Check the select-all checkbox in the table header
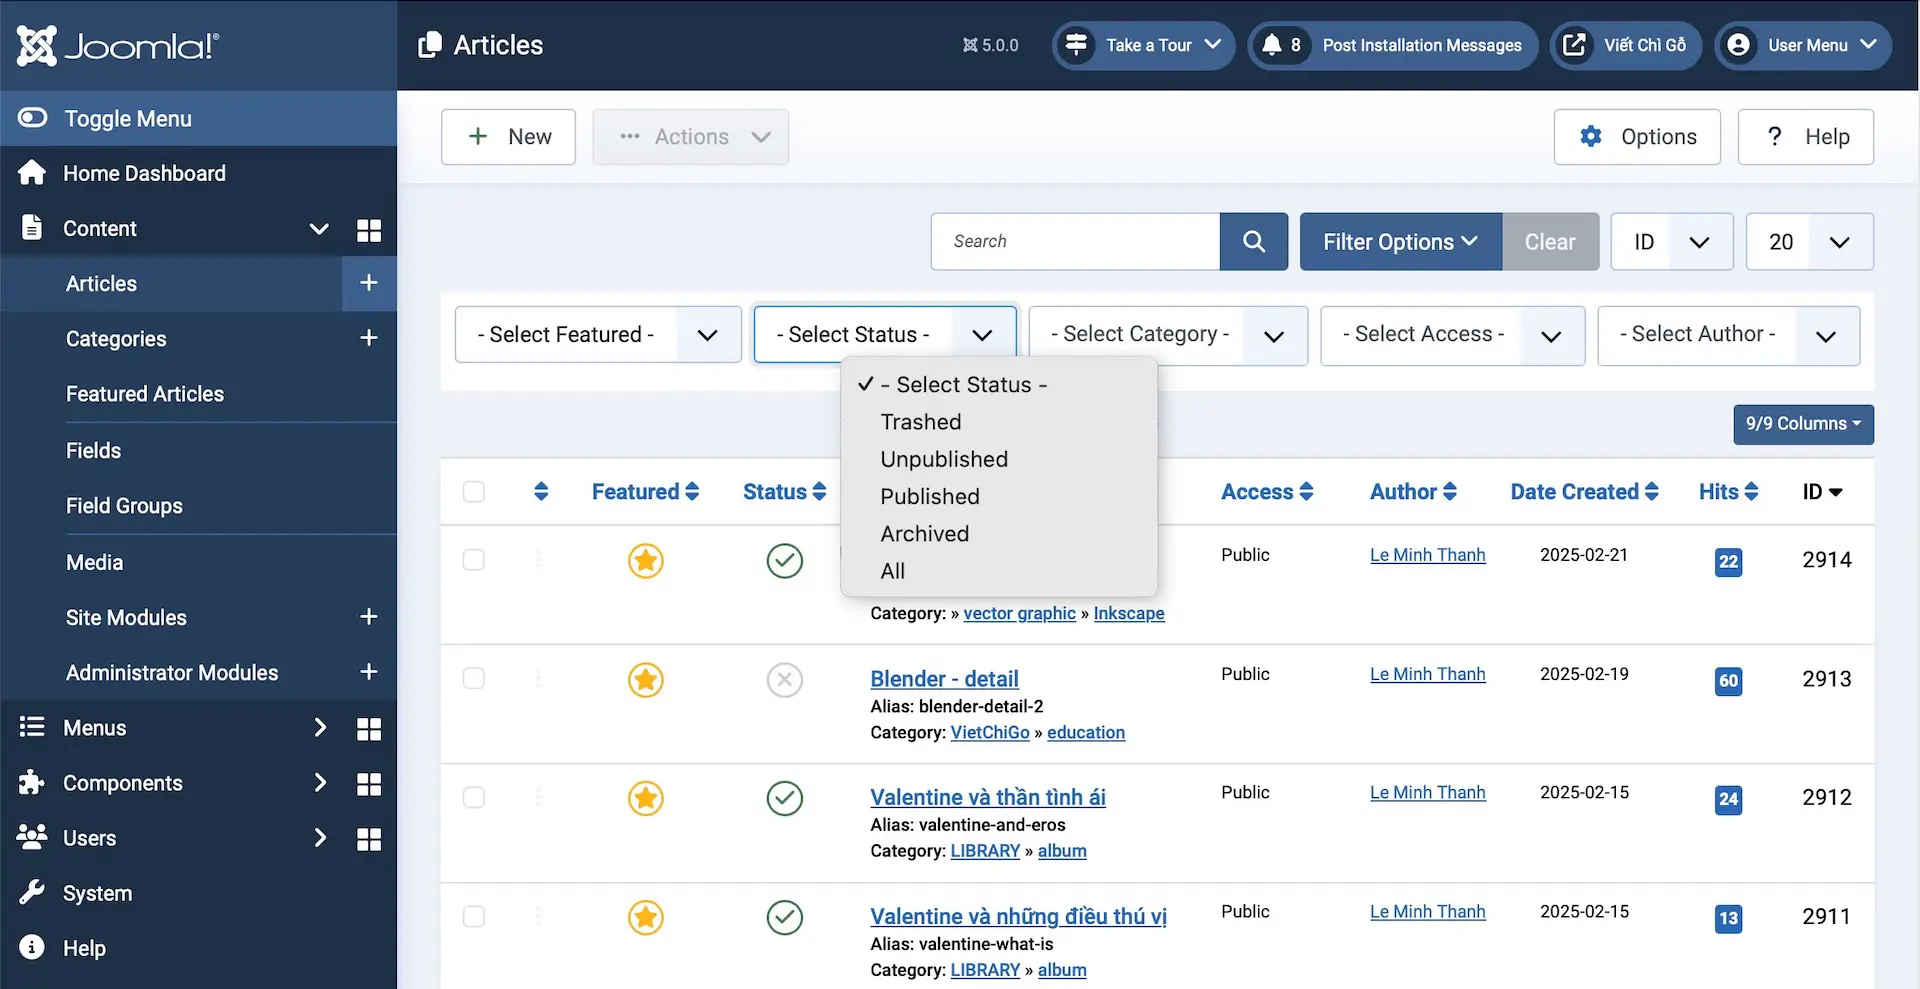The image size is (1920, 989). tap(474, 492)
